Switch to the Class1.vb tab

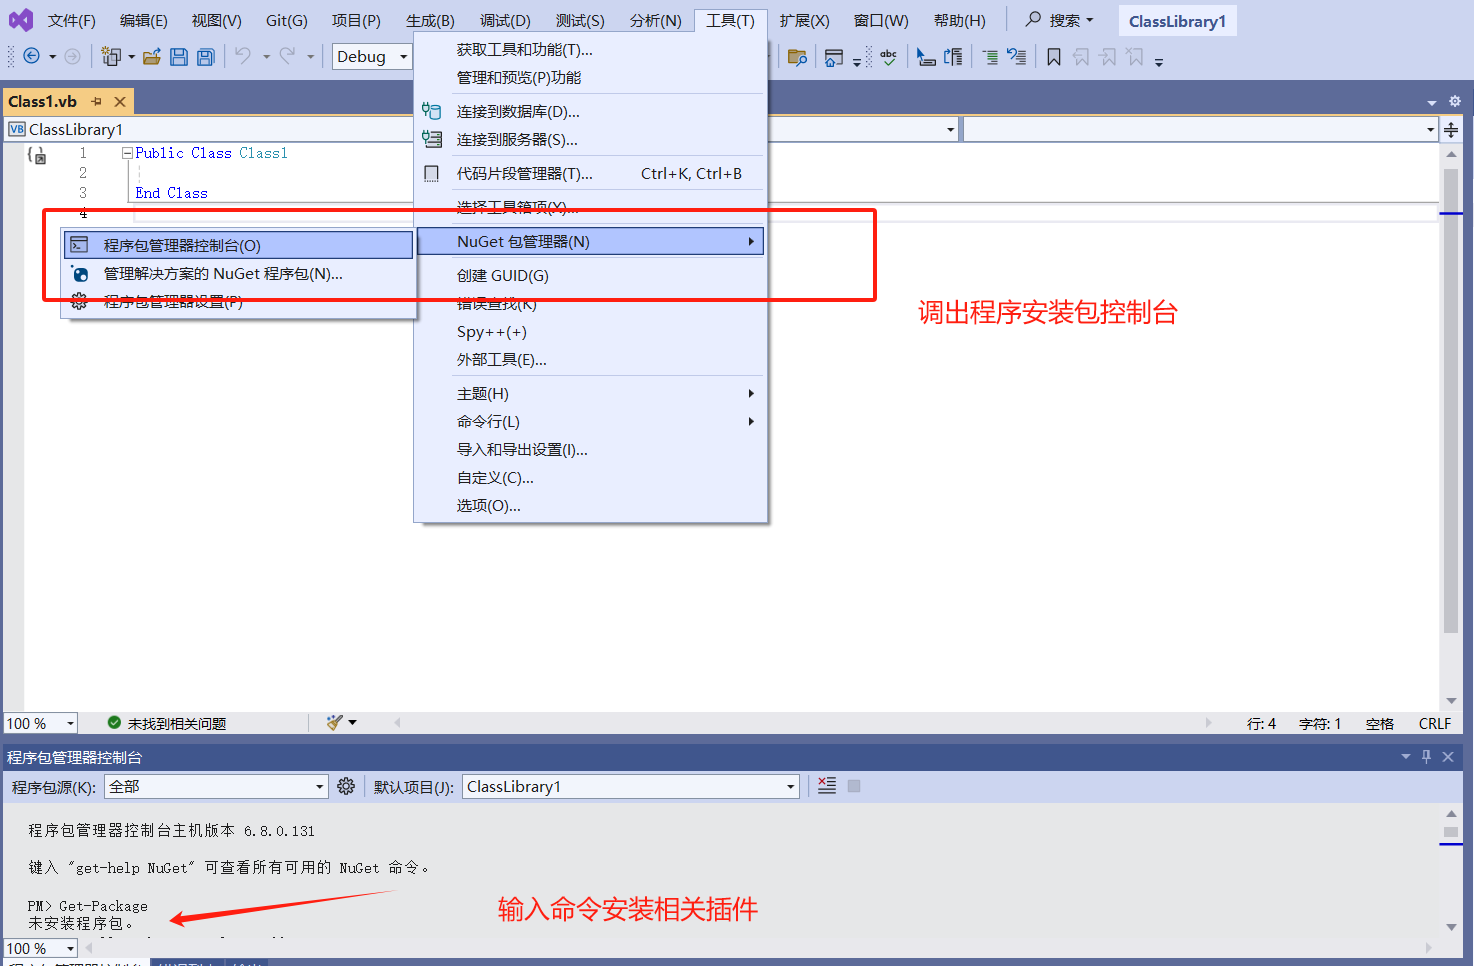42,100
